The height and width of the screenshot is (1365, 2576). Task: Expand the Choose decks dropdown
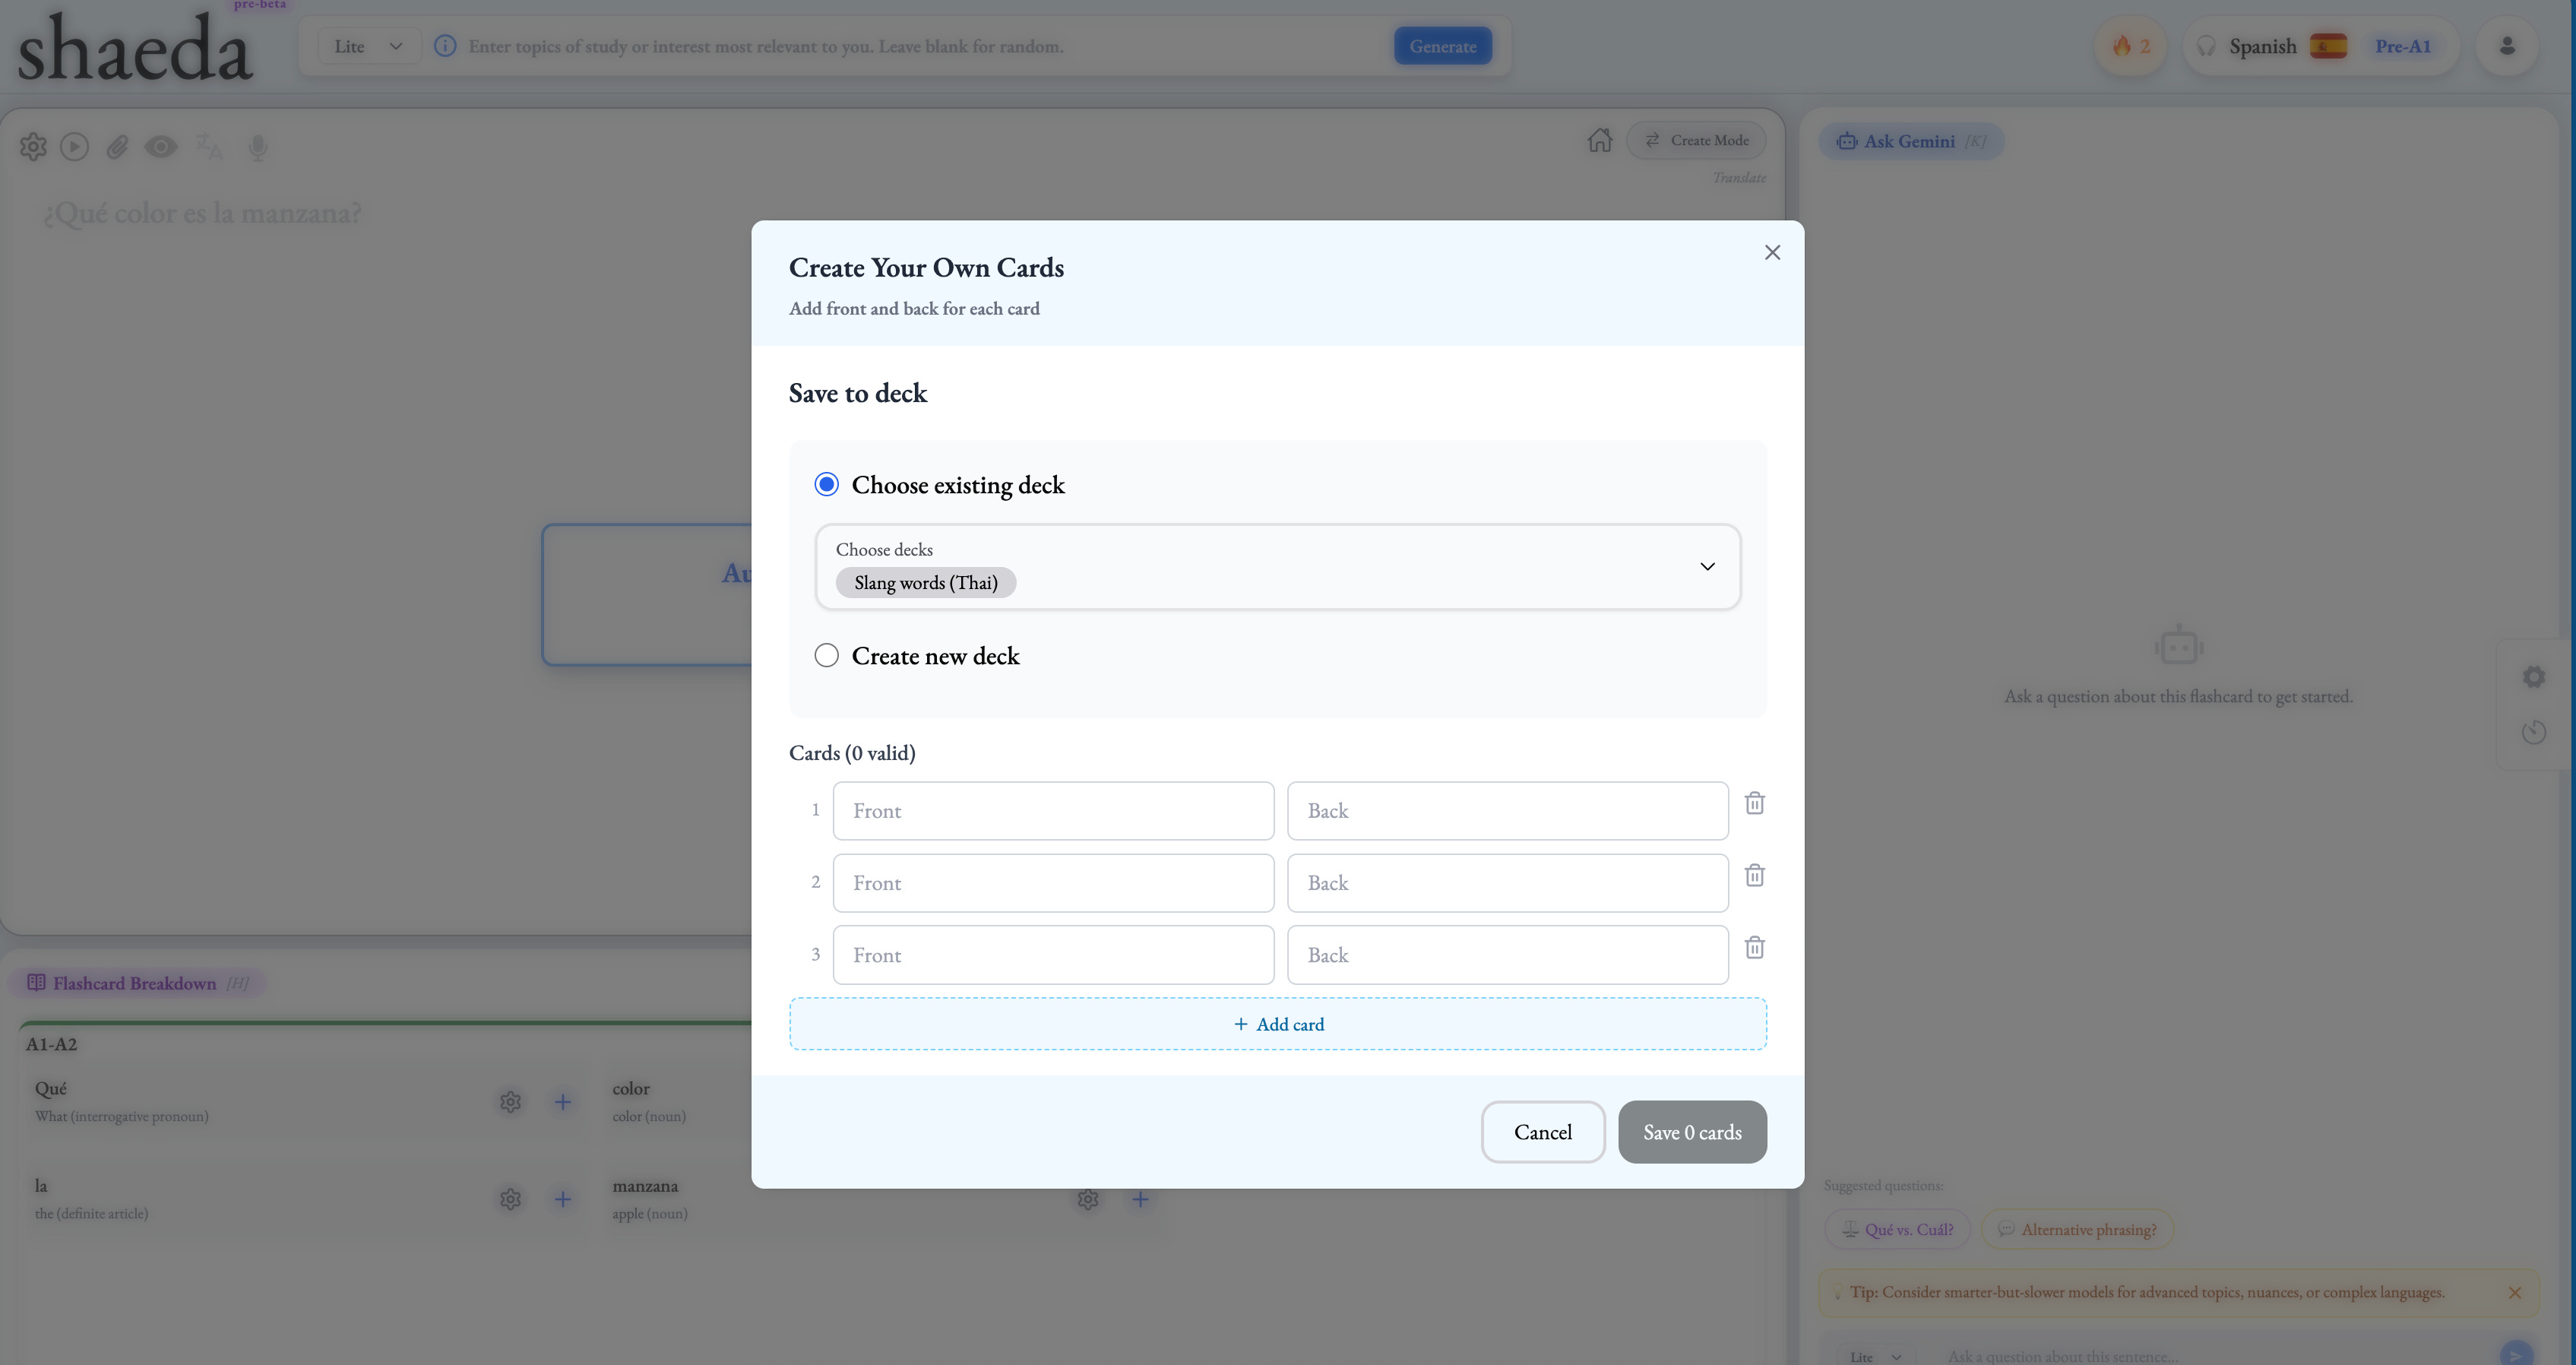(1706, 567)
